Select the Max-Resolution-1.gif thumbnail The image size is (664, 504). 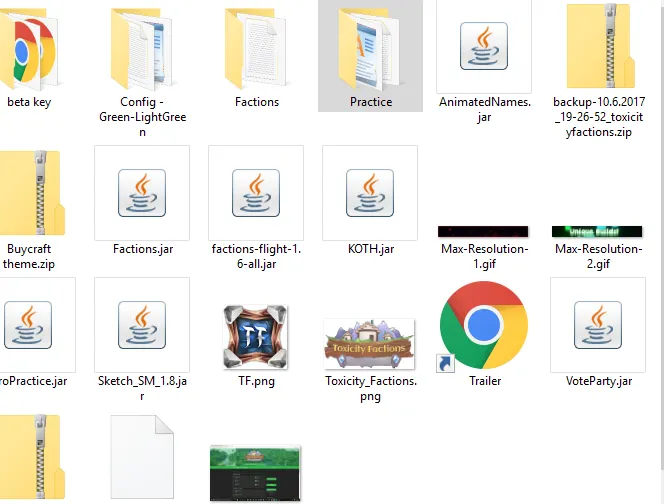coord(483,231)
